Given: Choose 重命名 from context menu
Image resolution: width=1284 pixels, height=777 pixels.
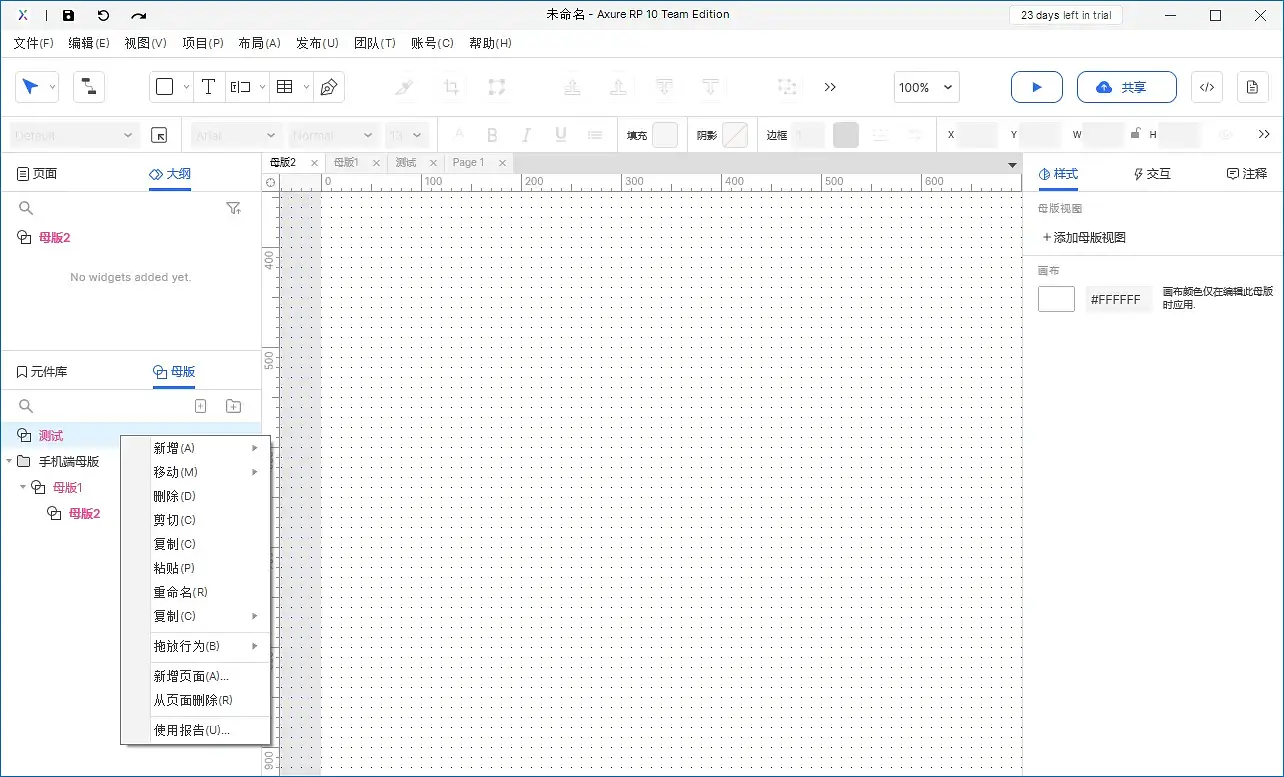Looking at the screenshot, I should pos(180,592).
